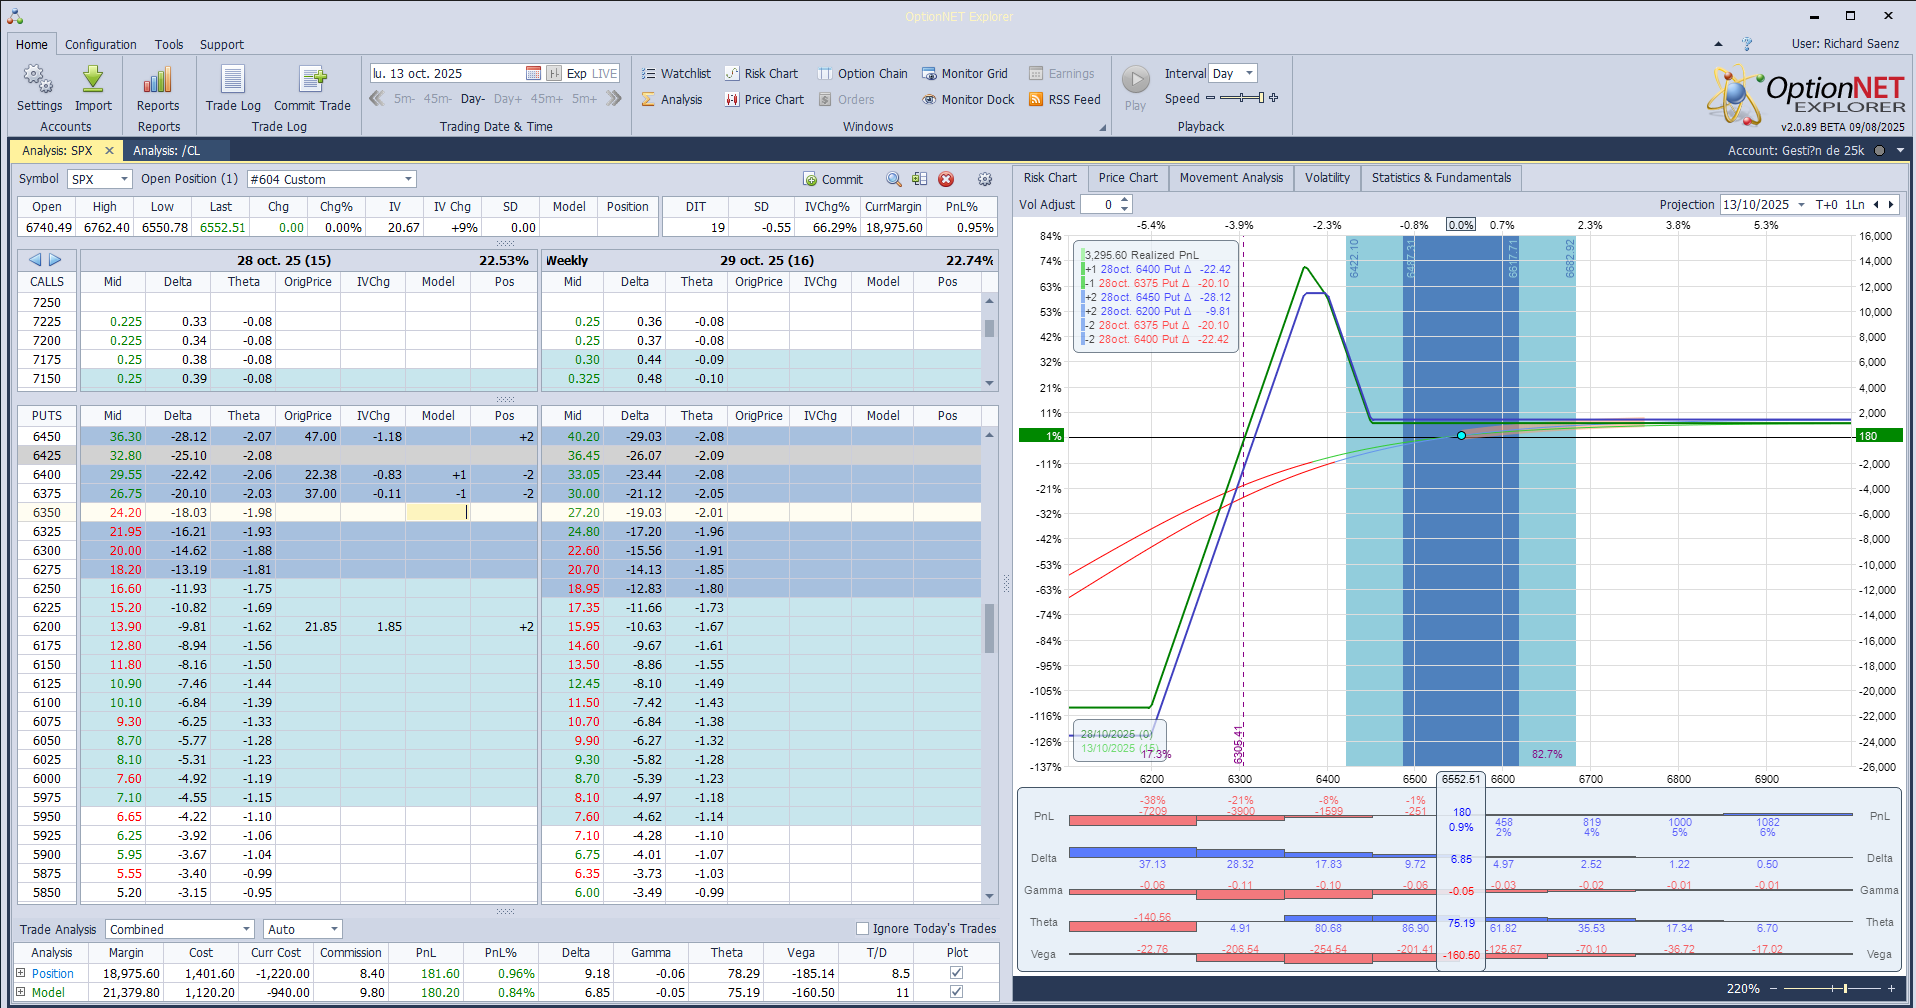The width and height of the screenshot is (1916, 1008).
Task: Open the Reports chart icon
Action: pos(158,80)
